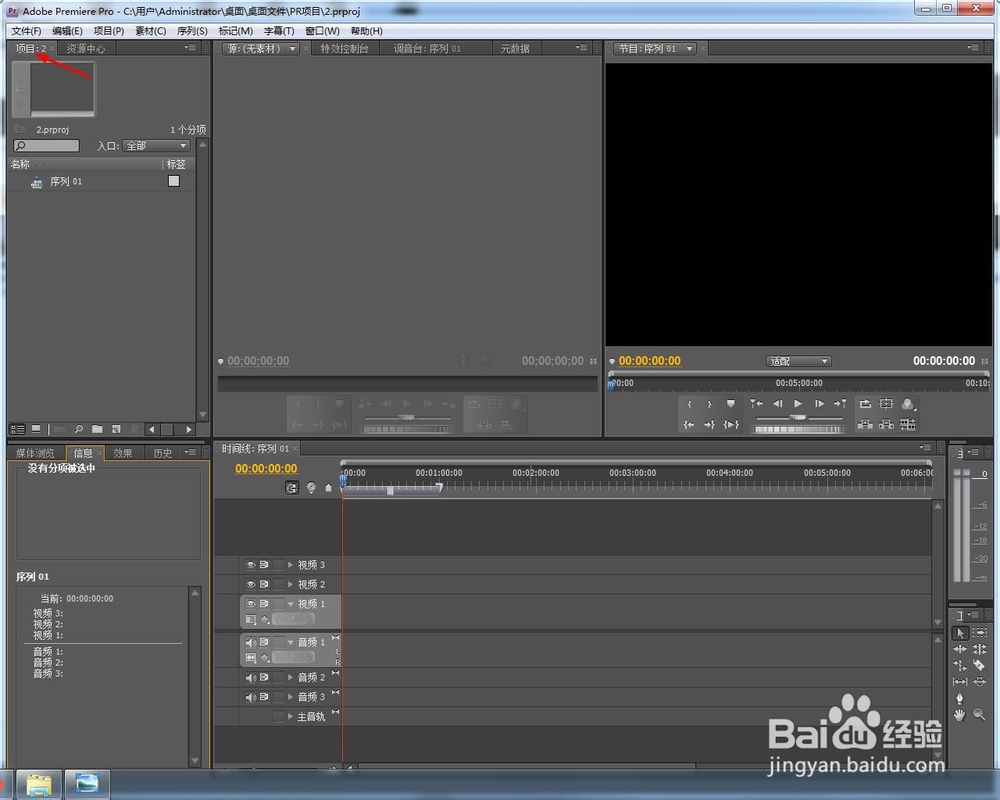Open the 文件(F) menu
The width and height of the screenshot is (1000, 800).
tap(26, 31)
